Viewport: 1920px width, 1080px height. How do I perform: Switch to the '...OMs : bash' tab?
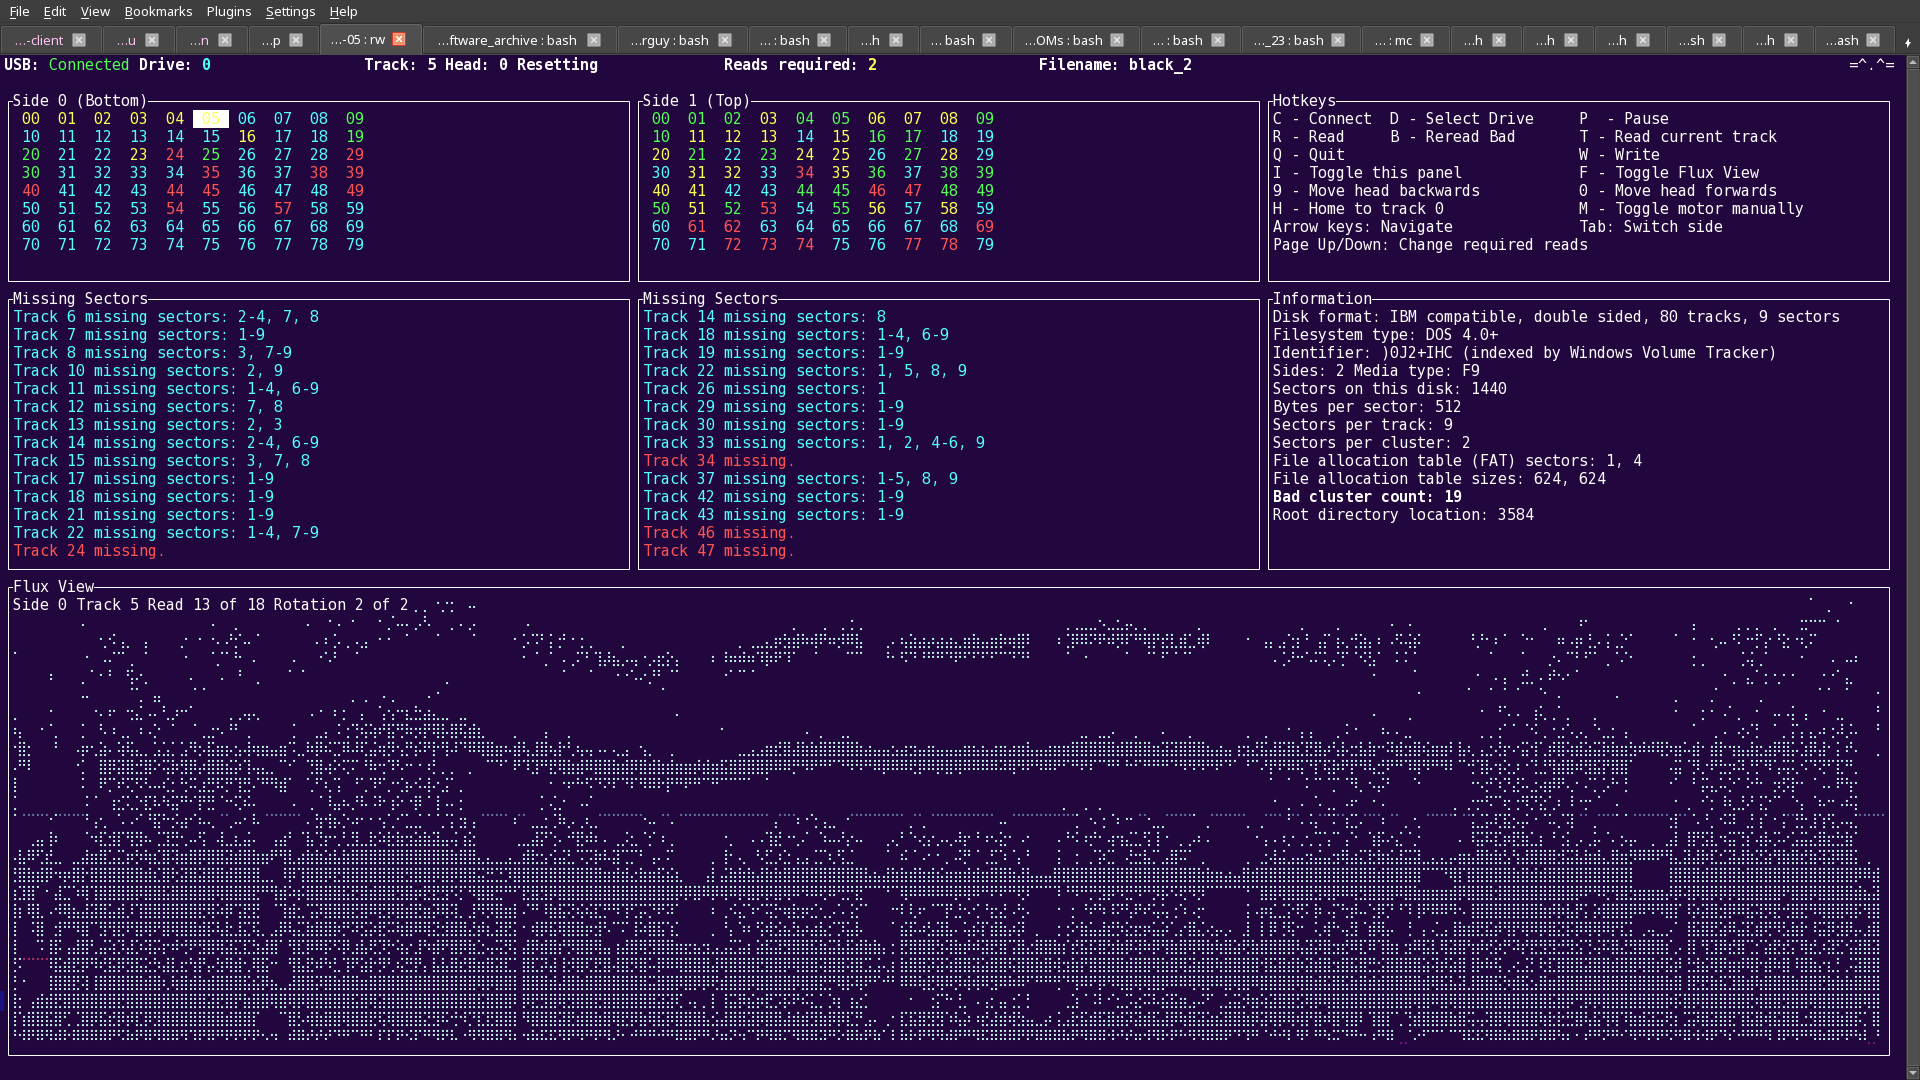tap(1063, 40)
